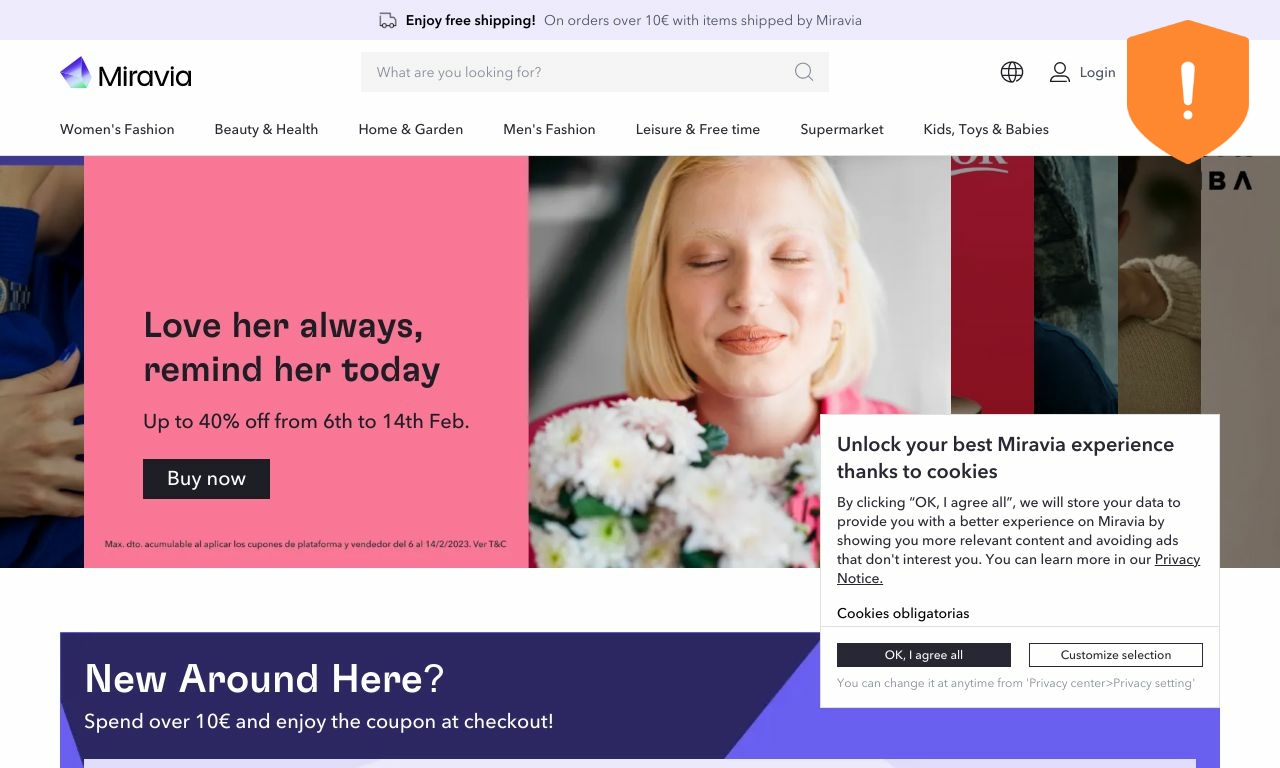Screen dimensions: 1280x768
Task: Open Kids, Toys & Babies category
Action: (x=986, y=129)
